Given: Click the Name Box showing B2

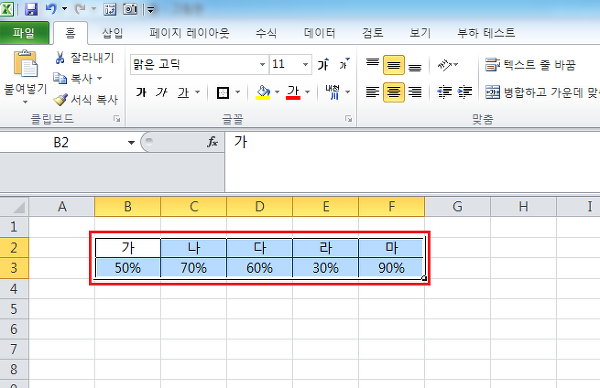Looking at the screenshot, I should pos(61,142).
